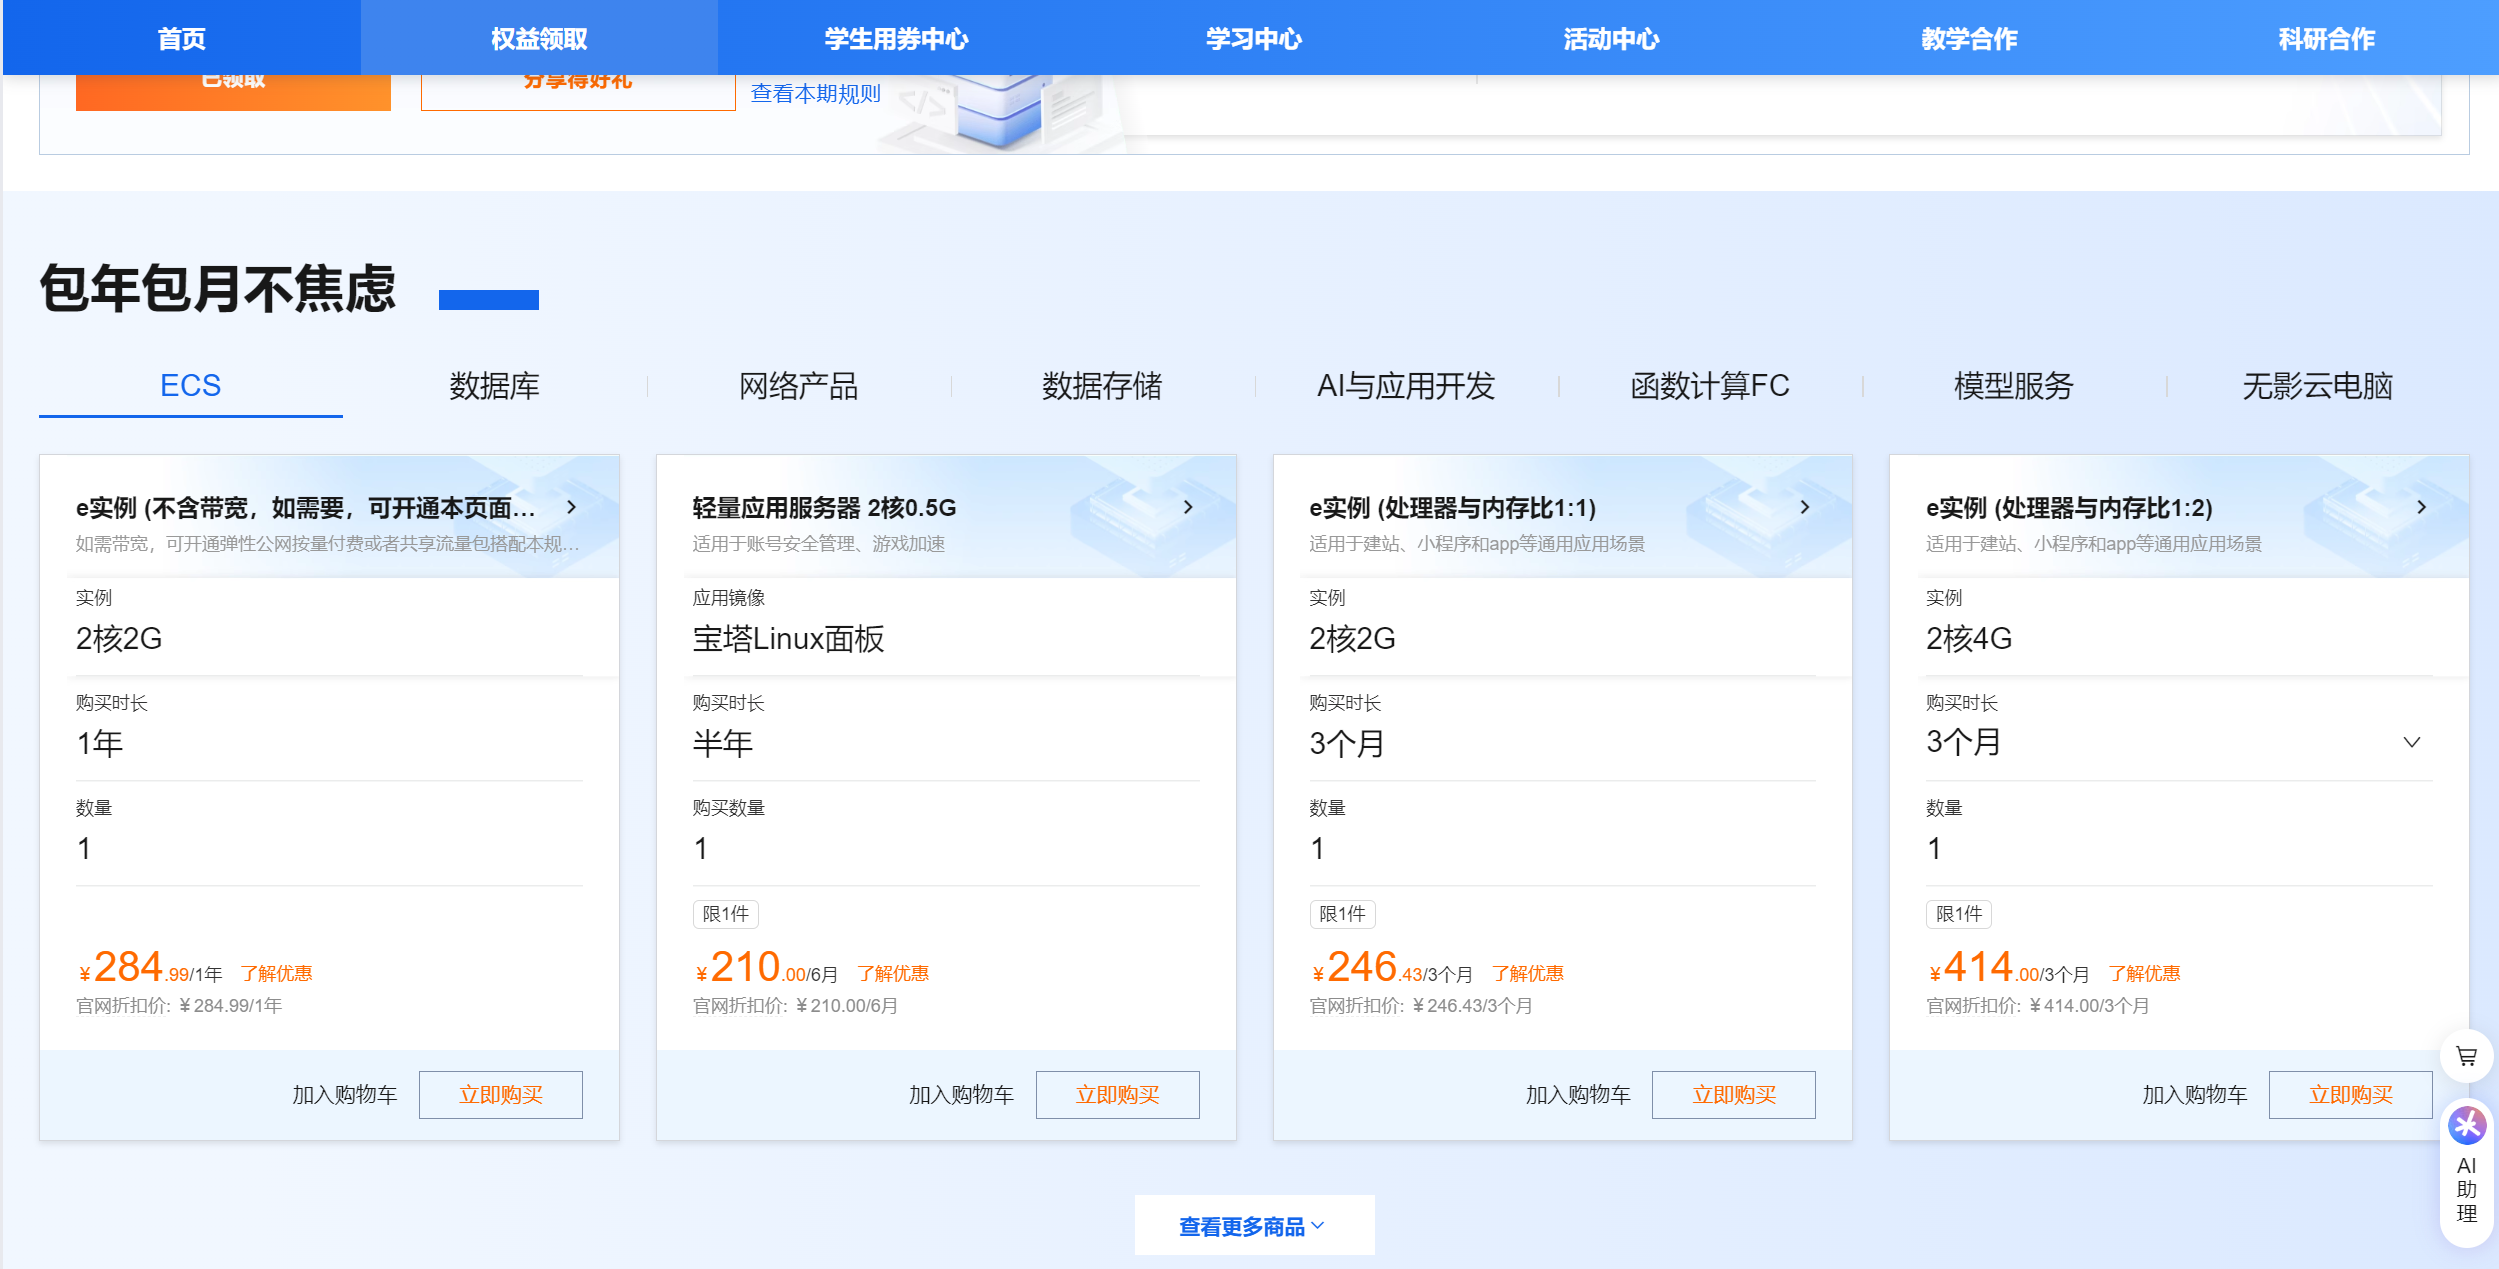Click arrow beside e实例 处理器与内存比1:2
This screenshot has width=2499, height=1269.
pyautogui.click(x=2421, y=507)
